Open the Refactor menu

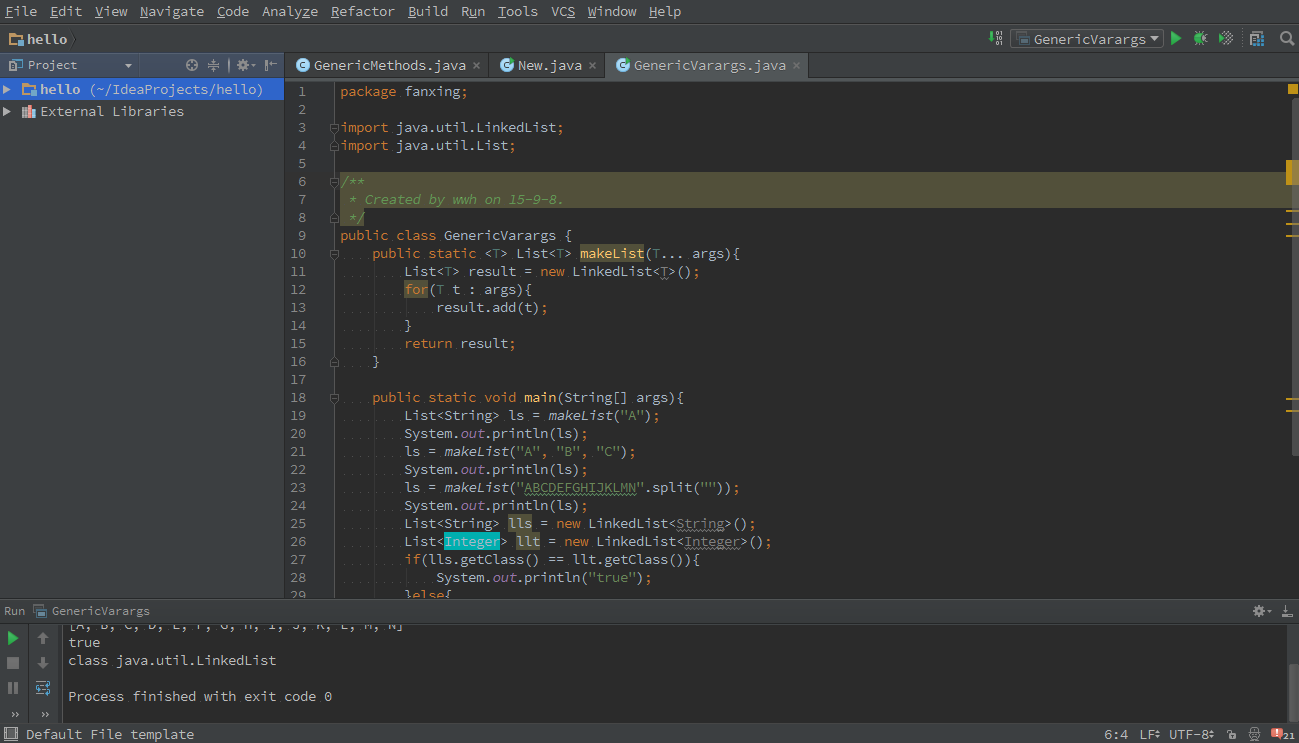[x=362, y=12]
